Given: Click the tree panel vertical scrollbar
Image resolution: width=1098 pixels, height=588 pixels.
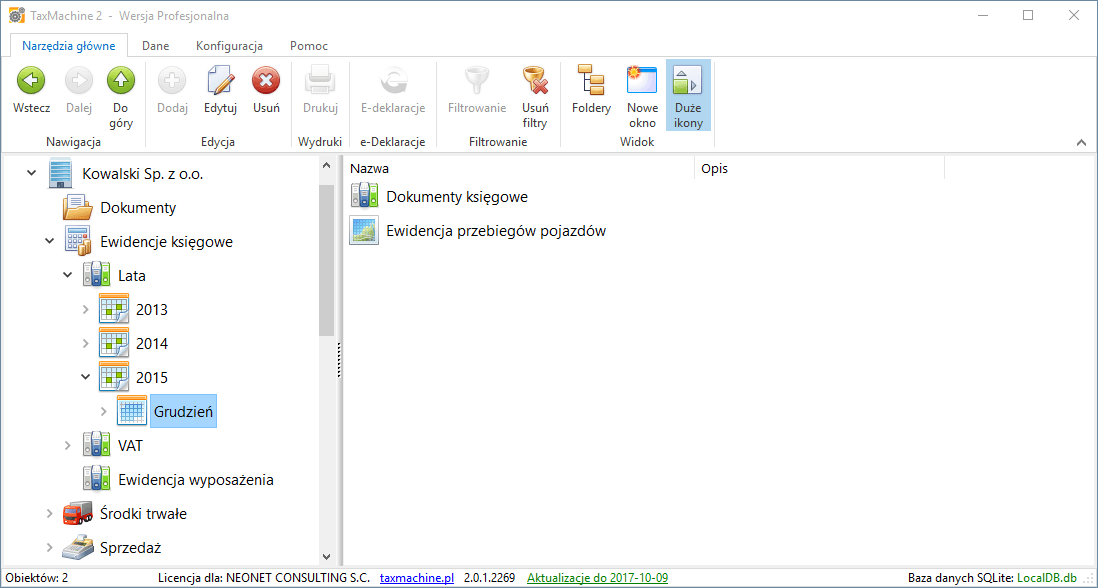Looking at the screenshot, I should 326,260.
